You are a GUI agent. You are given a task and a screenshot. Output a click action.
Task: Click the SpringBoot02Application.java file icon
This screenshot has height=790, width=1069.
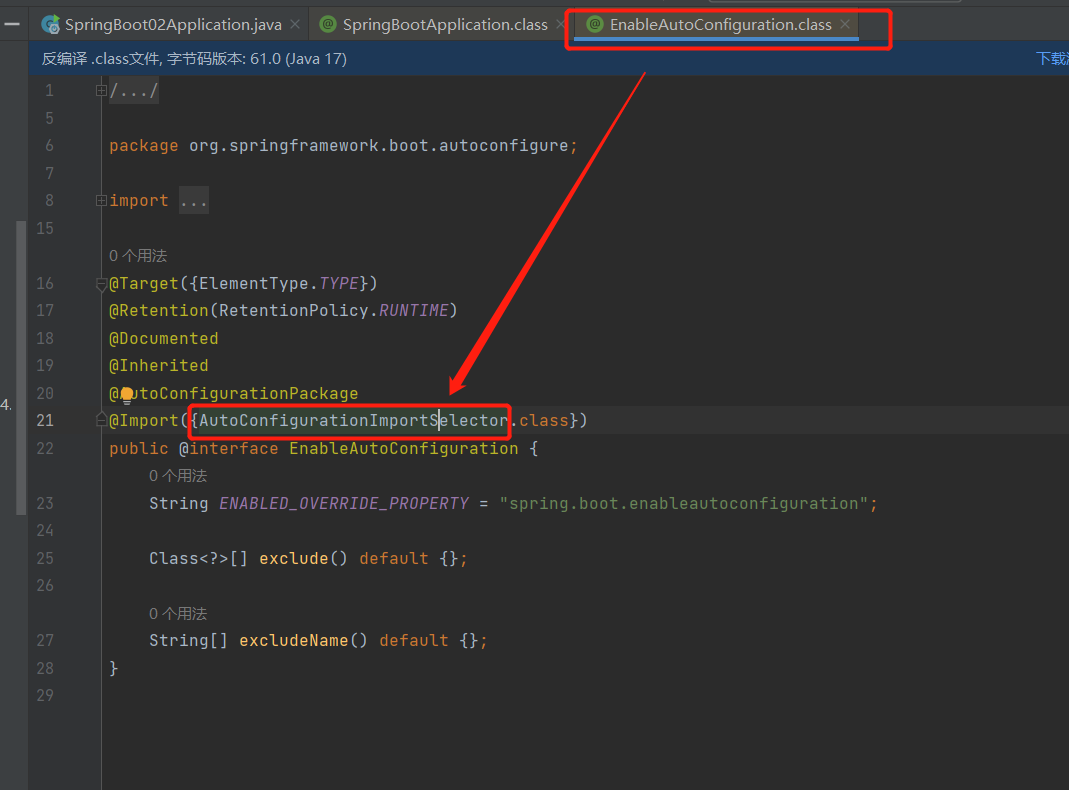click(50, 24)
